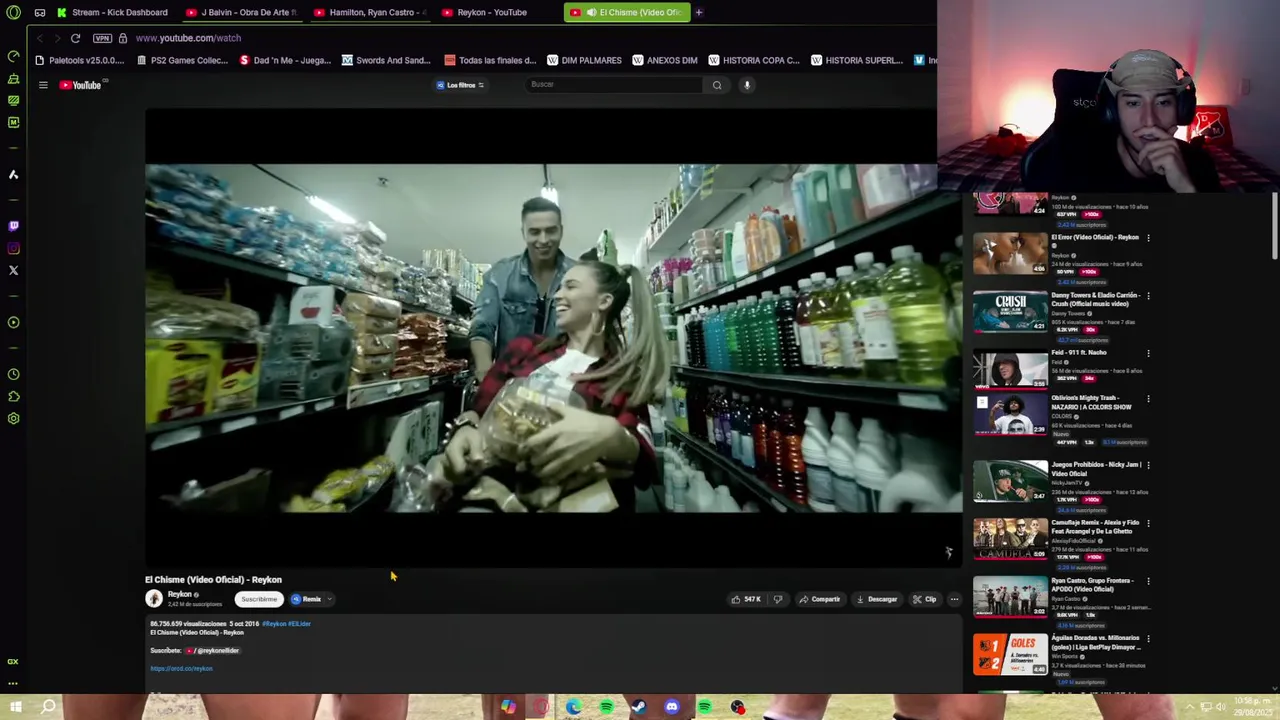Screen dimensions: 1280x720
Task: Open GX Control speedometer icon in sidebar
Action: click(x=13, y=56)
